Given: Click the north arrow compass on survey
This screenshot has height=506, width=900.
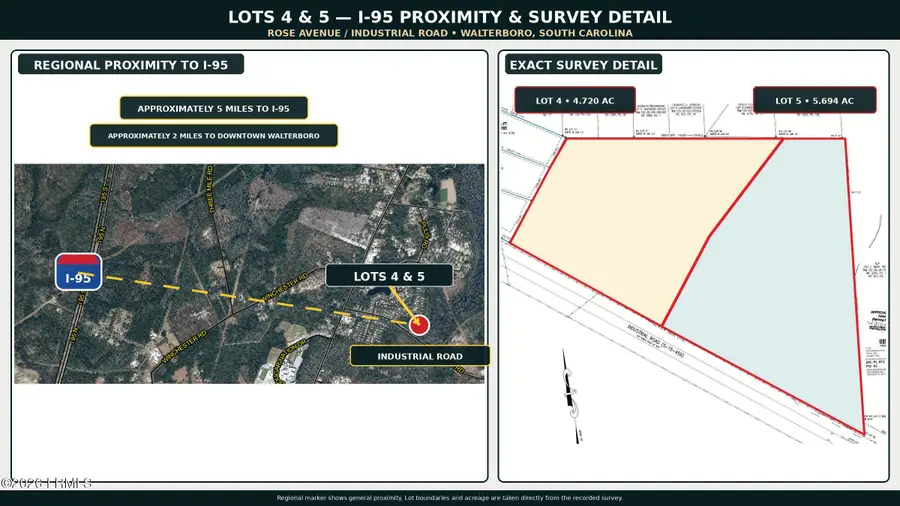Looking at the screenshot, I should pos(571,396).
